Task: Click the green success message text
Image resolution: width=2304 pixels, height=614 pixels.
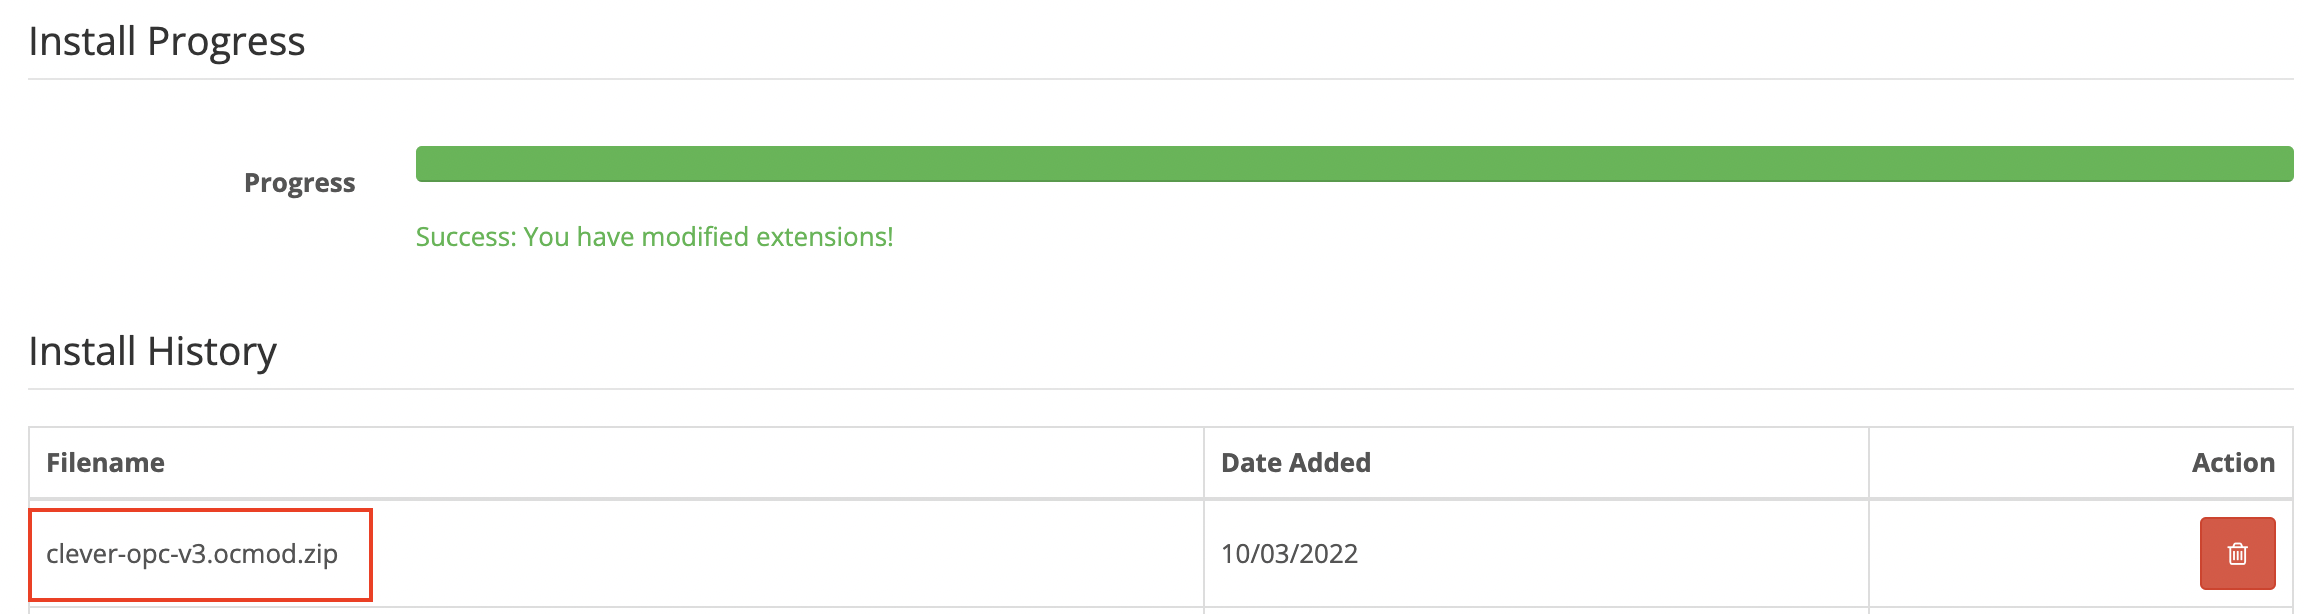Action: [654, 237]
